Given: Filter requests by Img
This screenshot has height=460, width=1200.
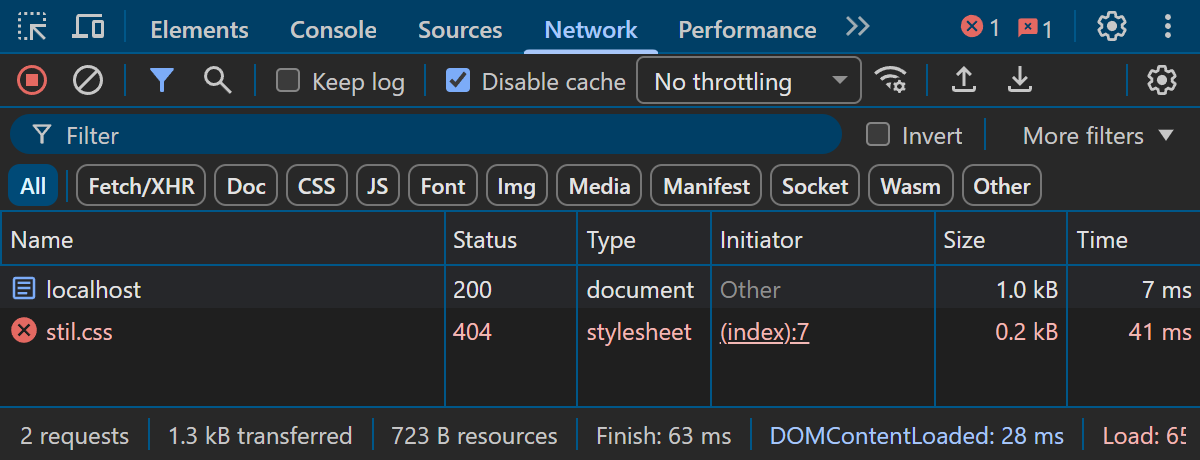Looking at the screenshot, I should [x=517, y=186].
